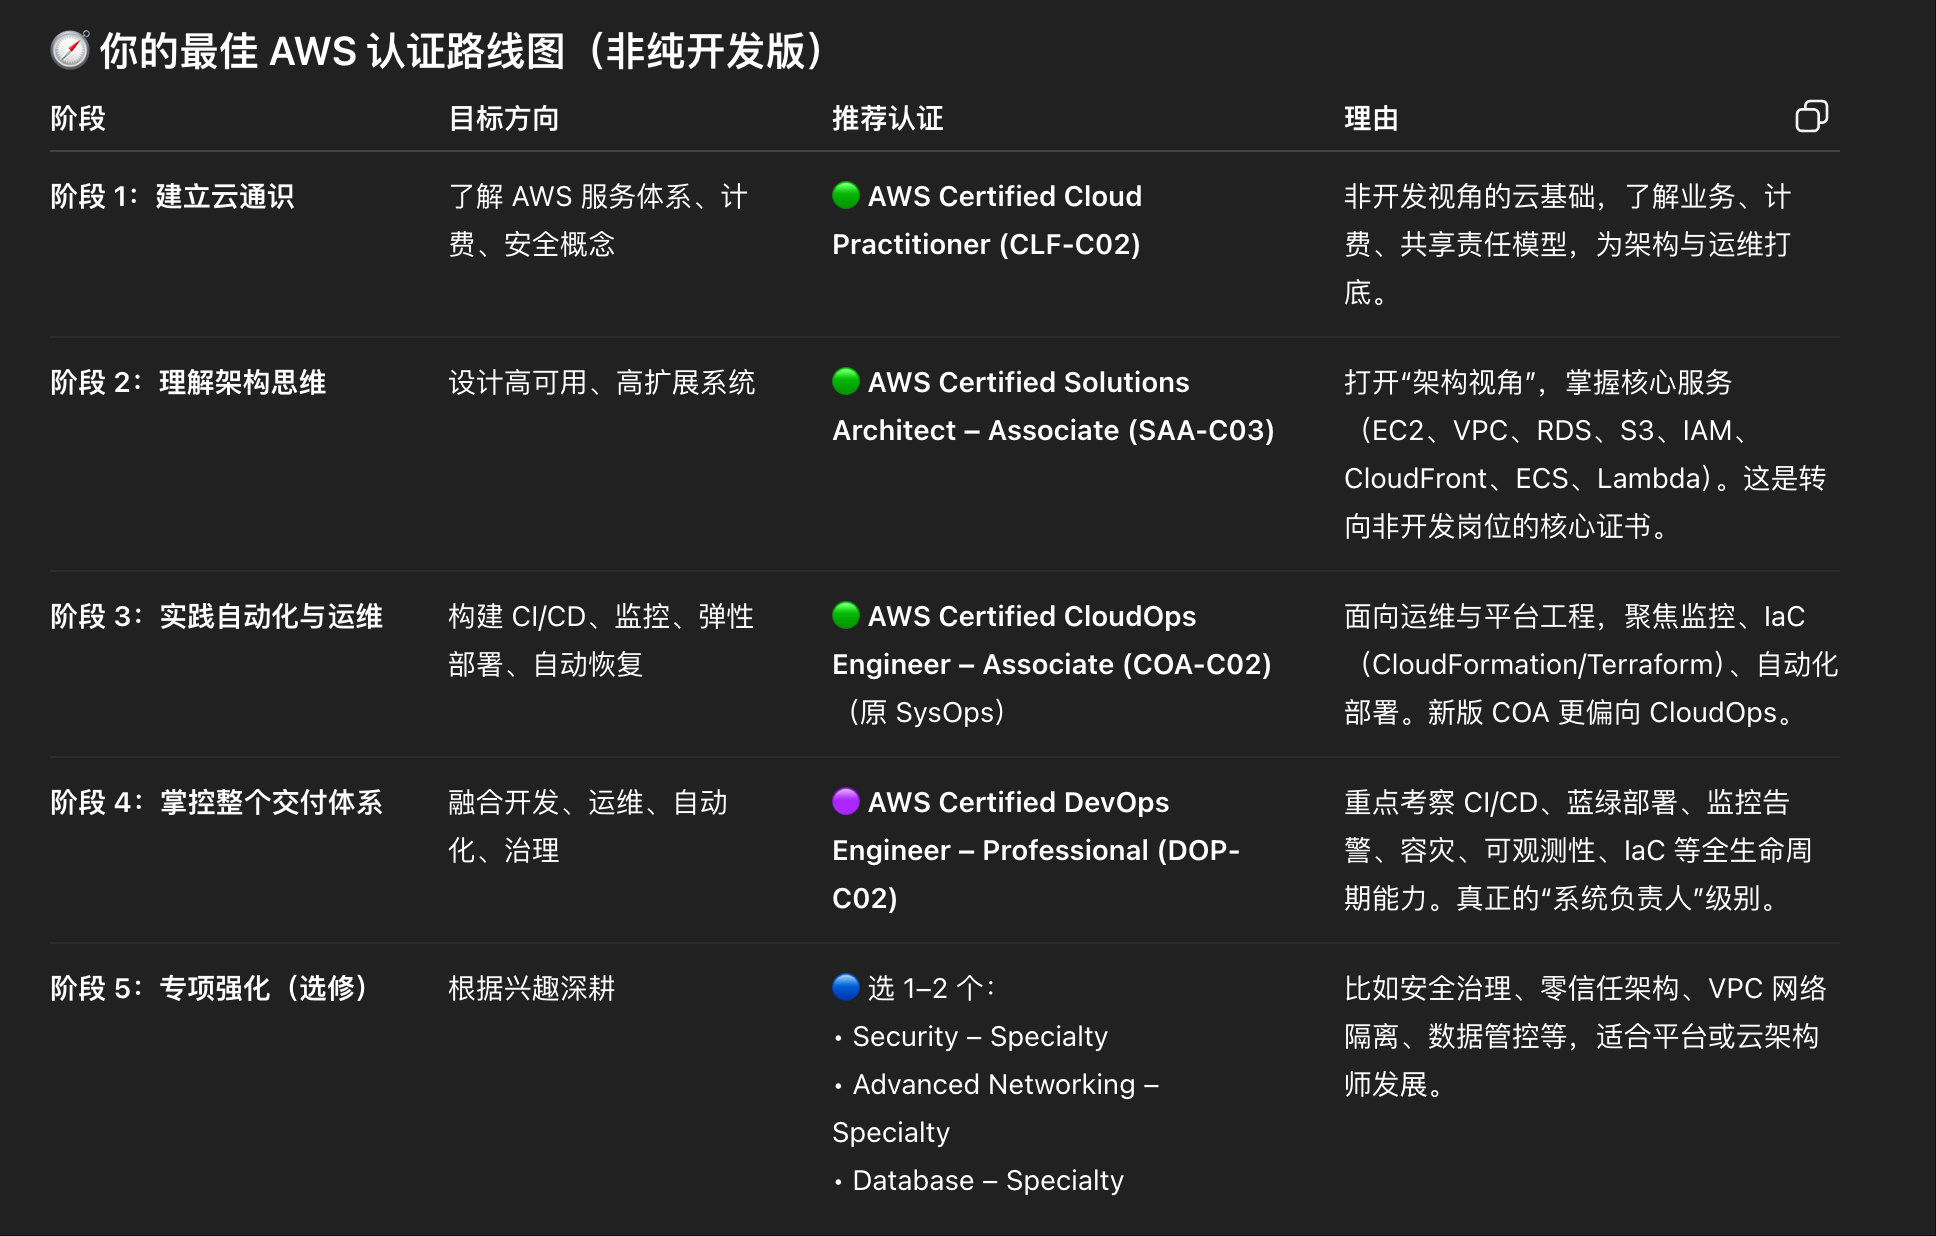1936x1236 pixels.
Task: Click AWS Certified Cloud Practitioner (CLF-C02) text
Action: click(988, 220)
